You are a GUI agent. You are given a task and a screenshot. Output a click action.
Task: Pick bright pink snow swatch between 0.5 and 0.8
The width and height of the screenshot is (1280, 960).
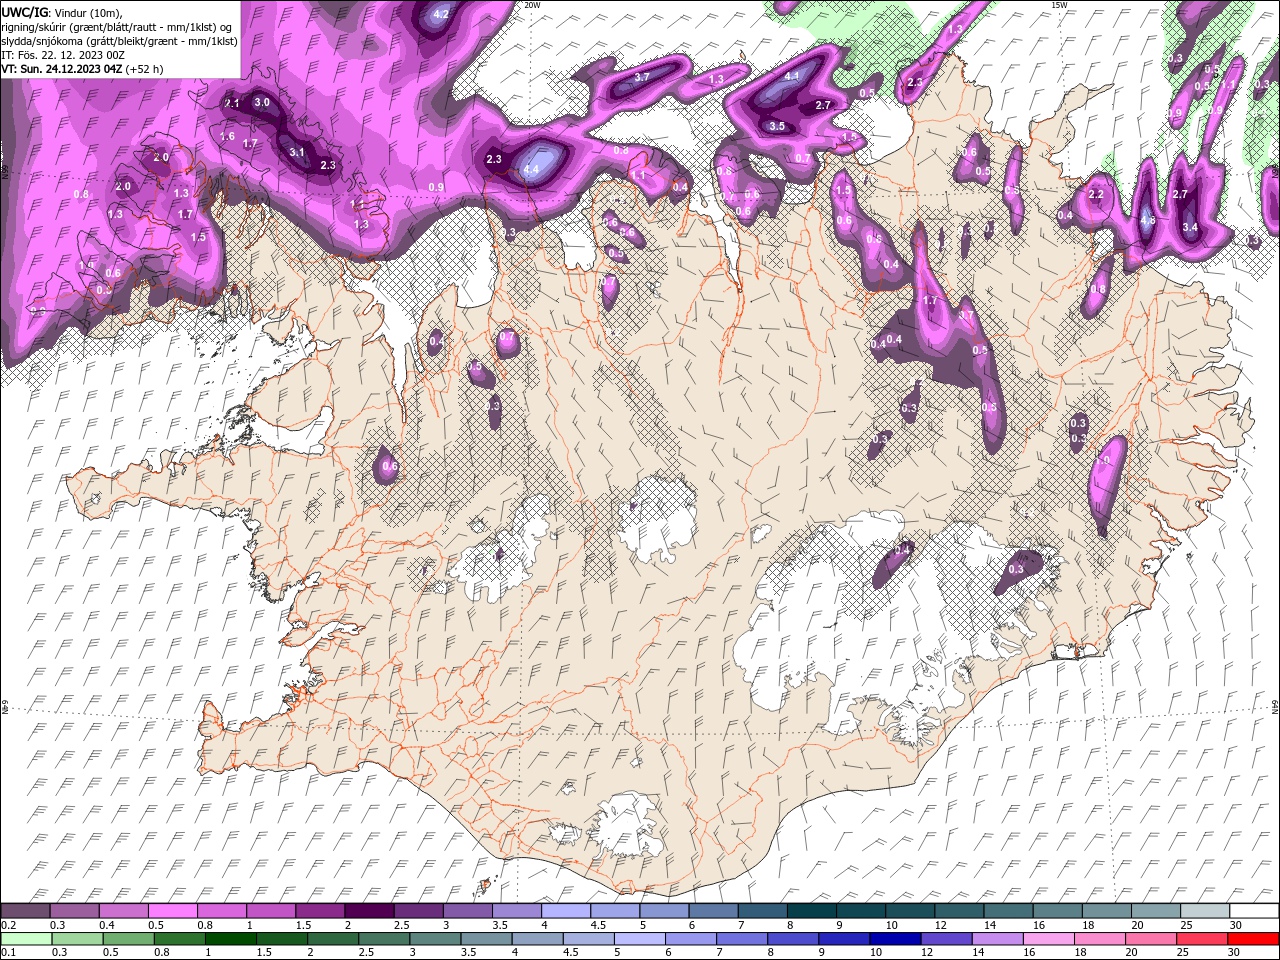point(174,911)
